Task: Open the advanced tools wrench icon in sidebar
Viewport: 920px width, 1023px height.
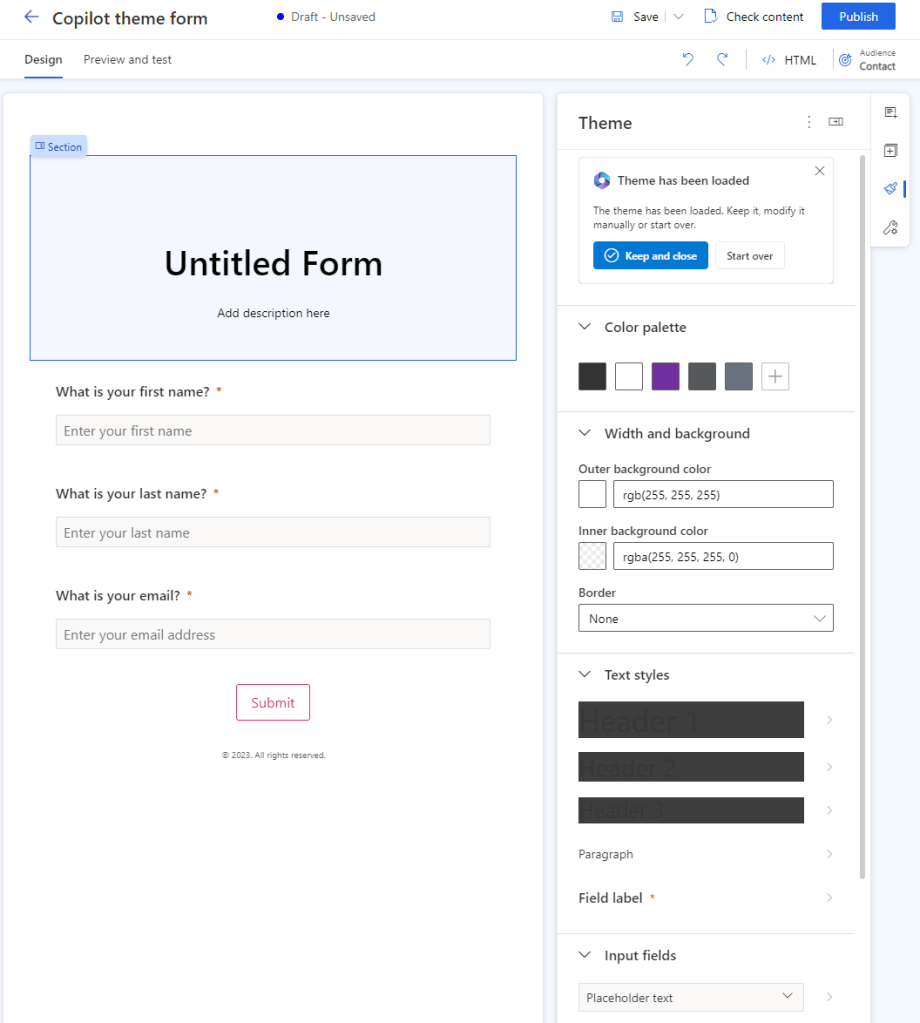Action: [890, 227]
